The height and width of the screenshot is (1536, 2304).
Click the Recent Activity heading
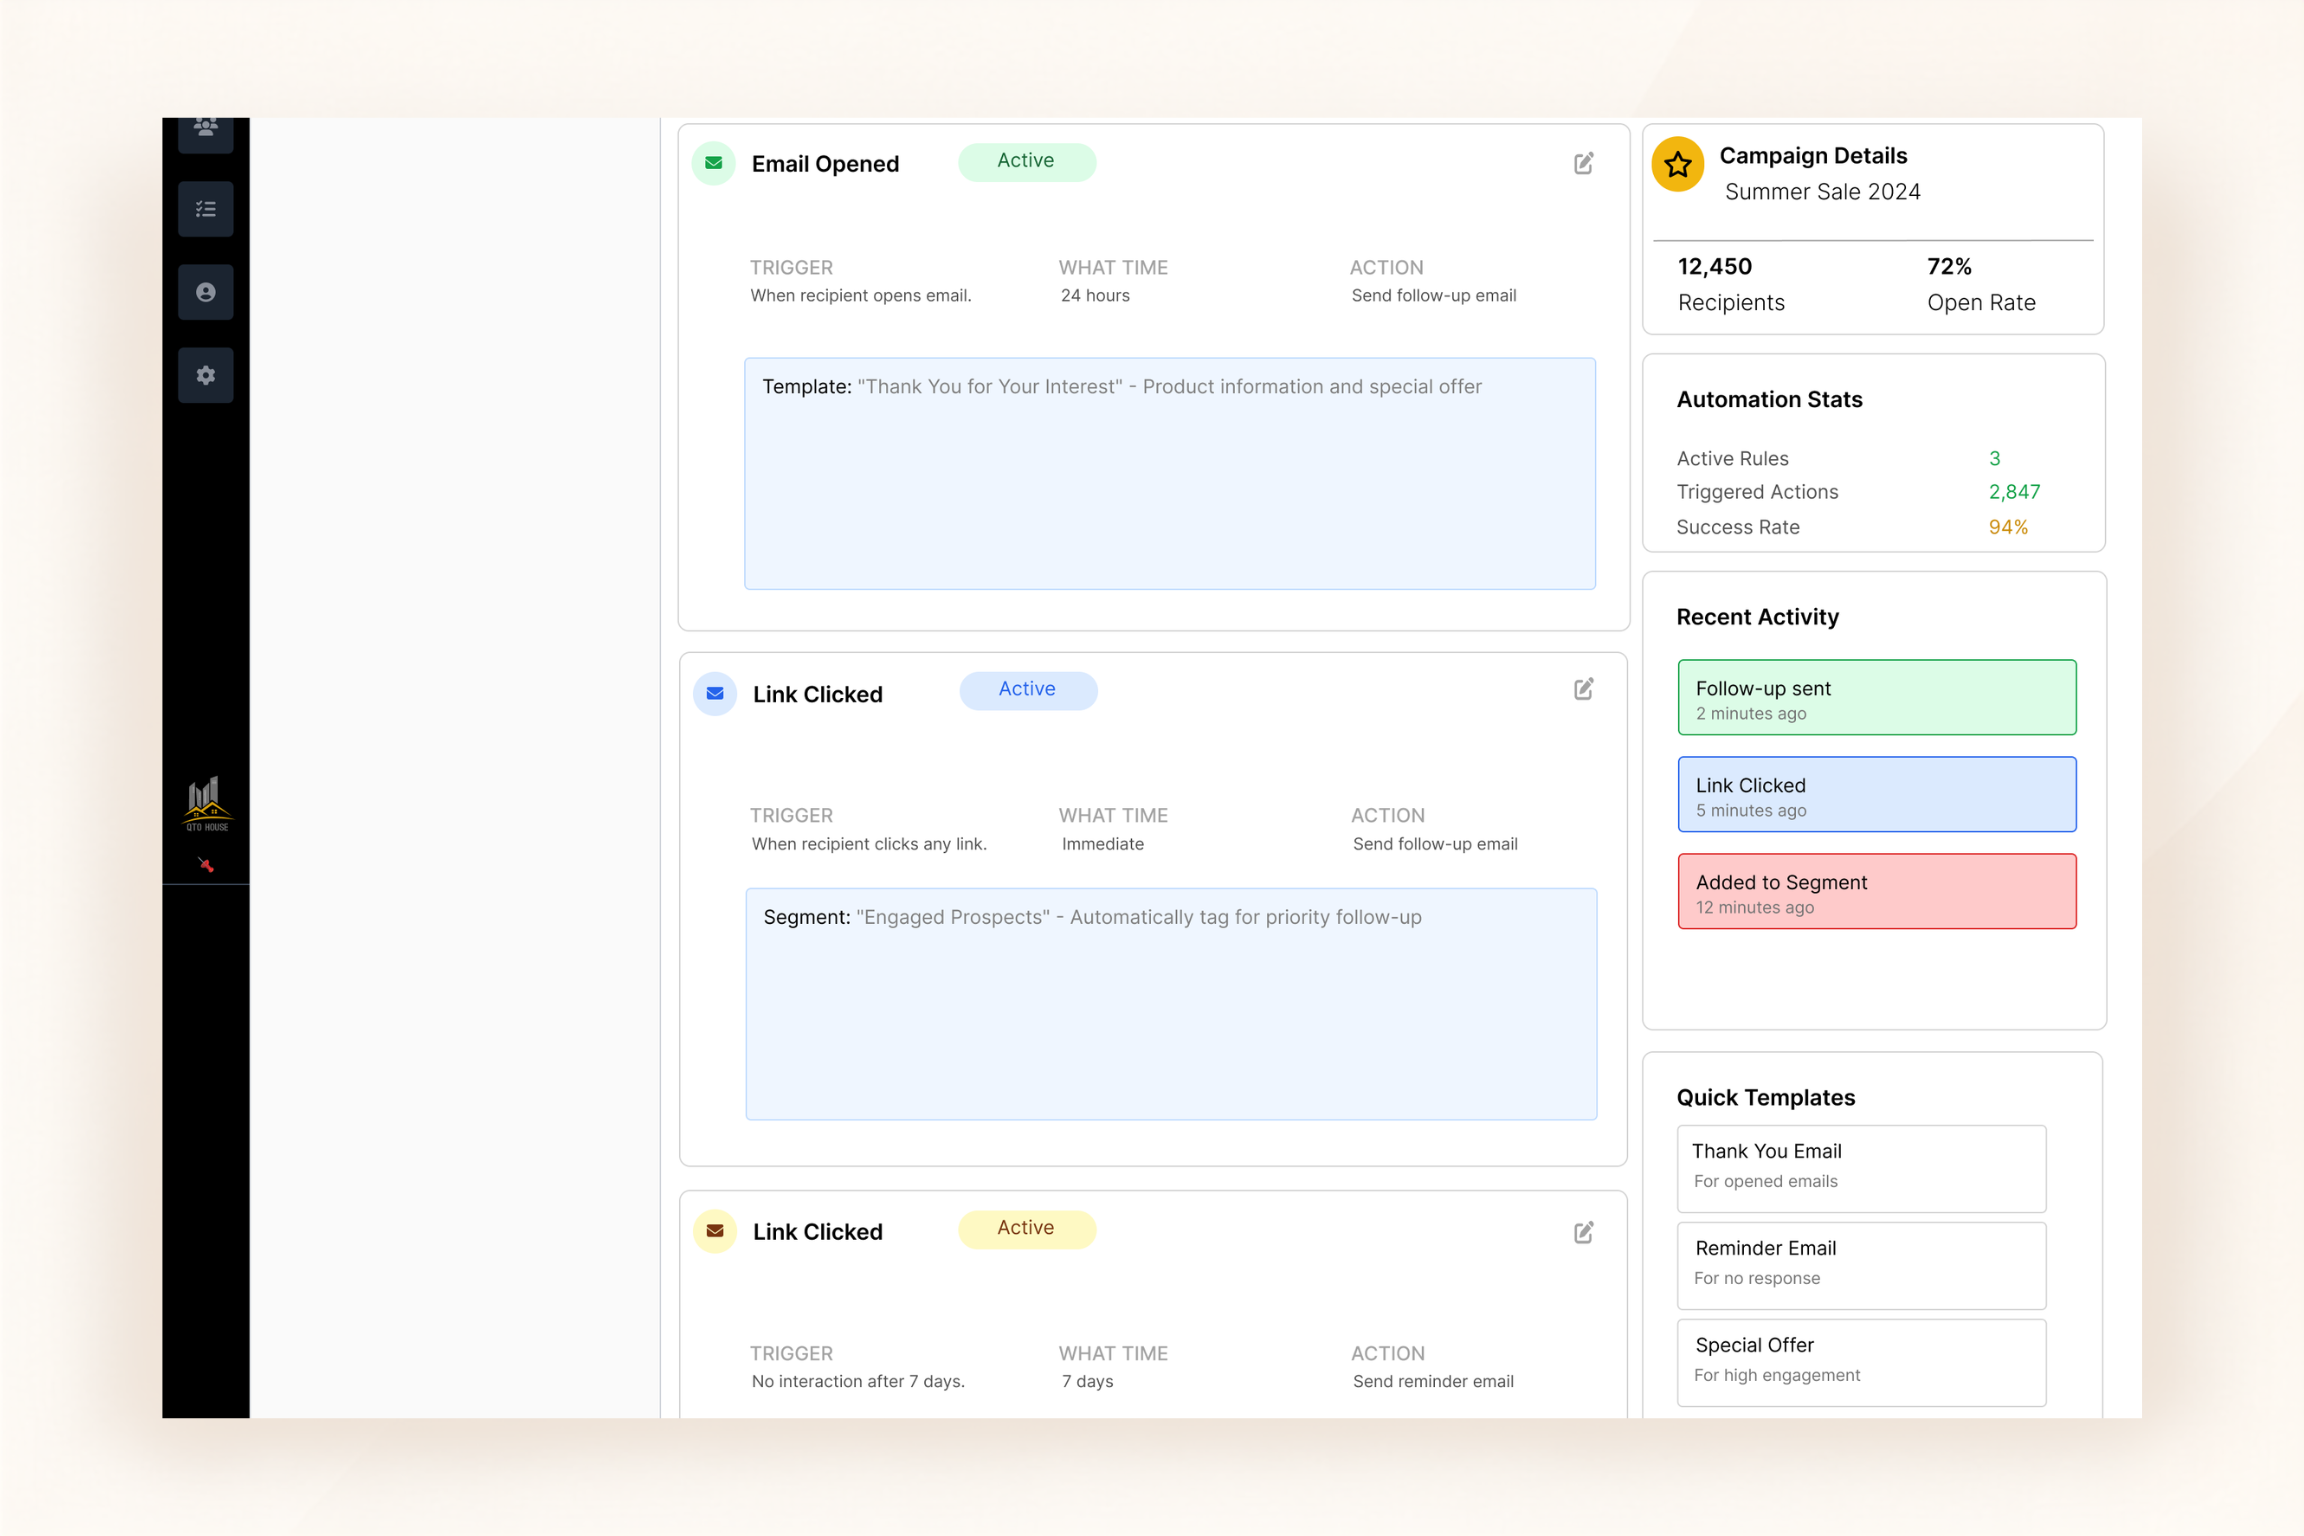coord(1757,617)
